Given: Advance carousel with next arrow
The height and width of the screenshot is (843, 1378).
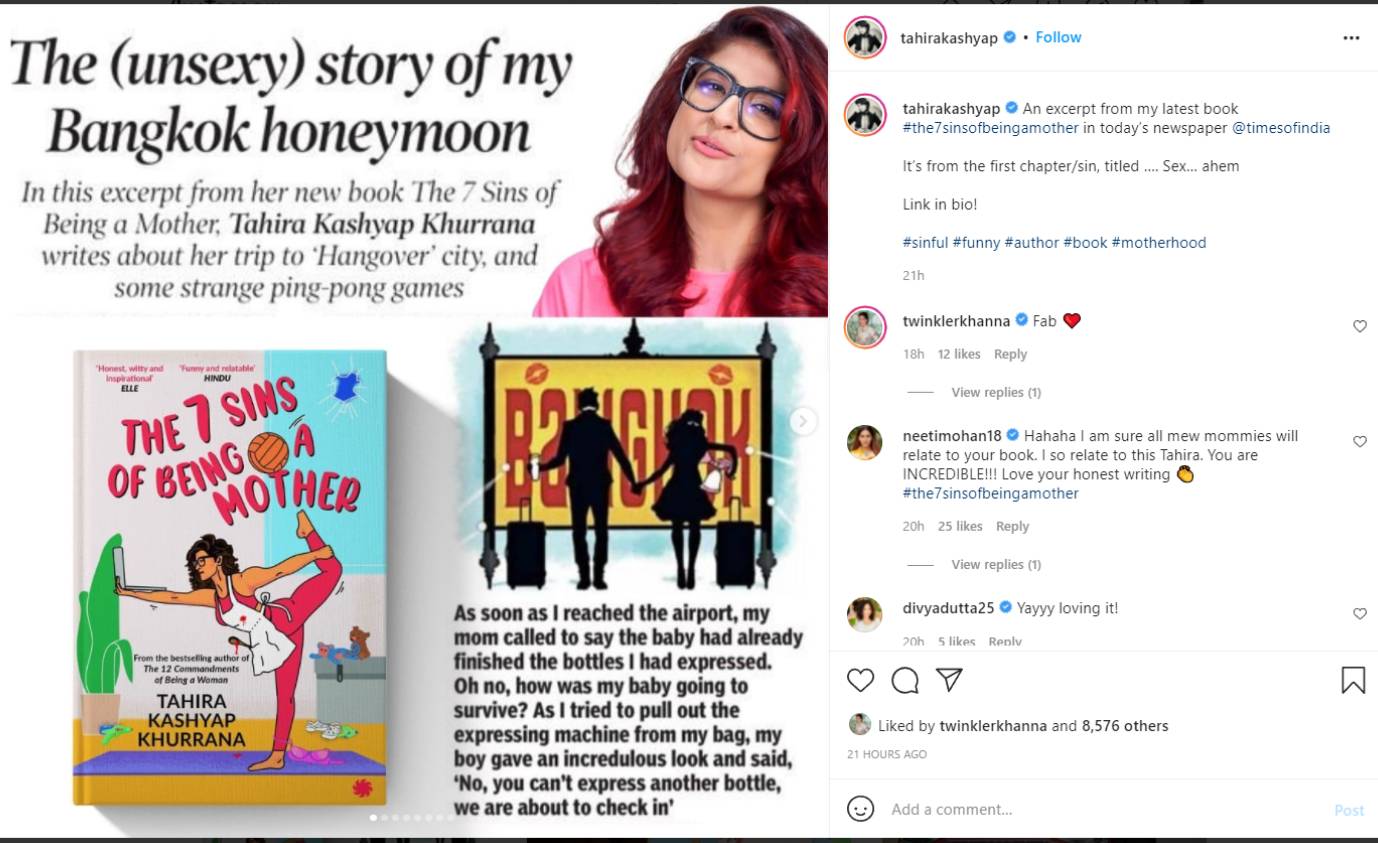Looking at the screenshot, I should pyautogui.click(x=803, y=421).
